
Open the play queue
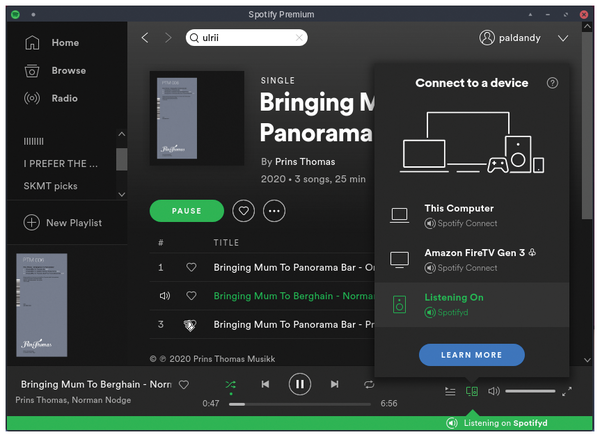[450, 391]
